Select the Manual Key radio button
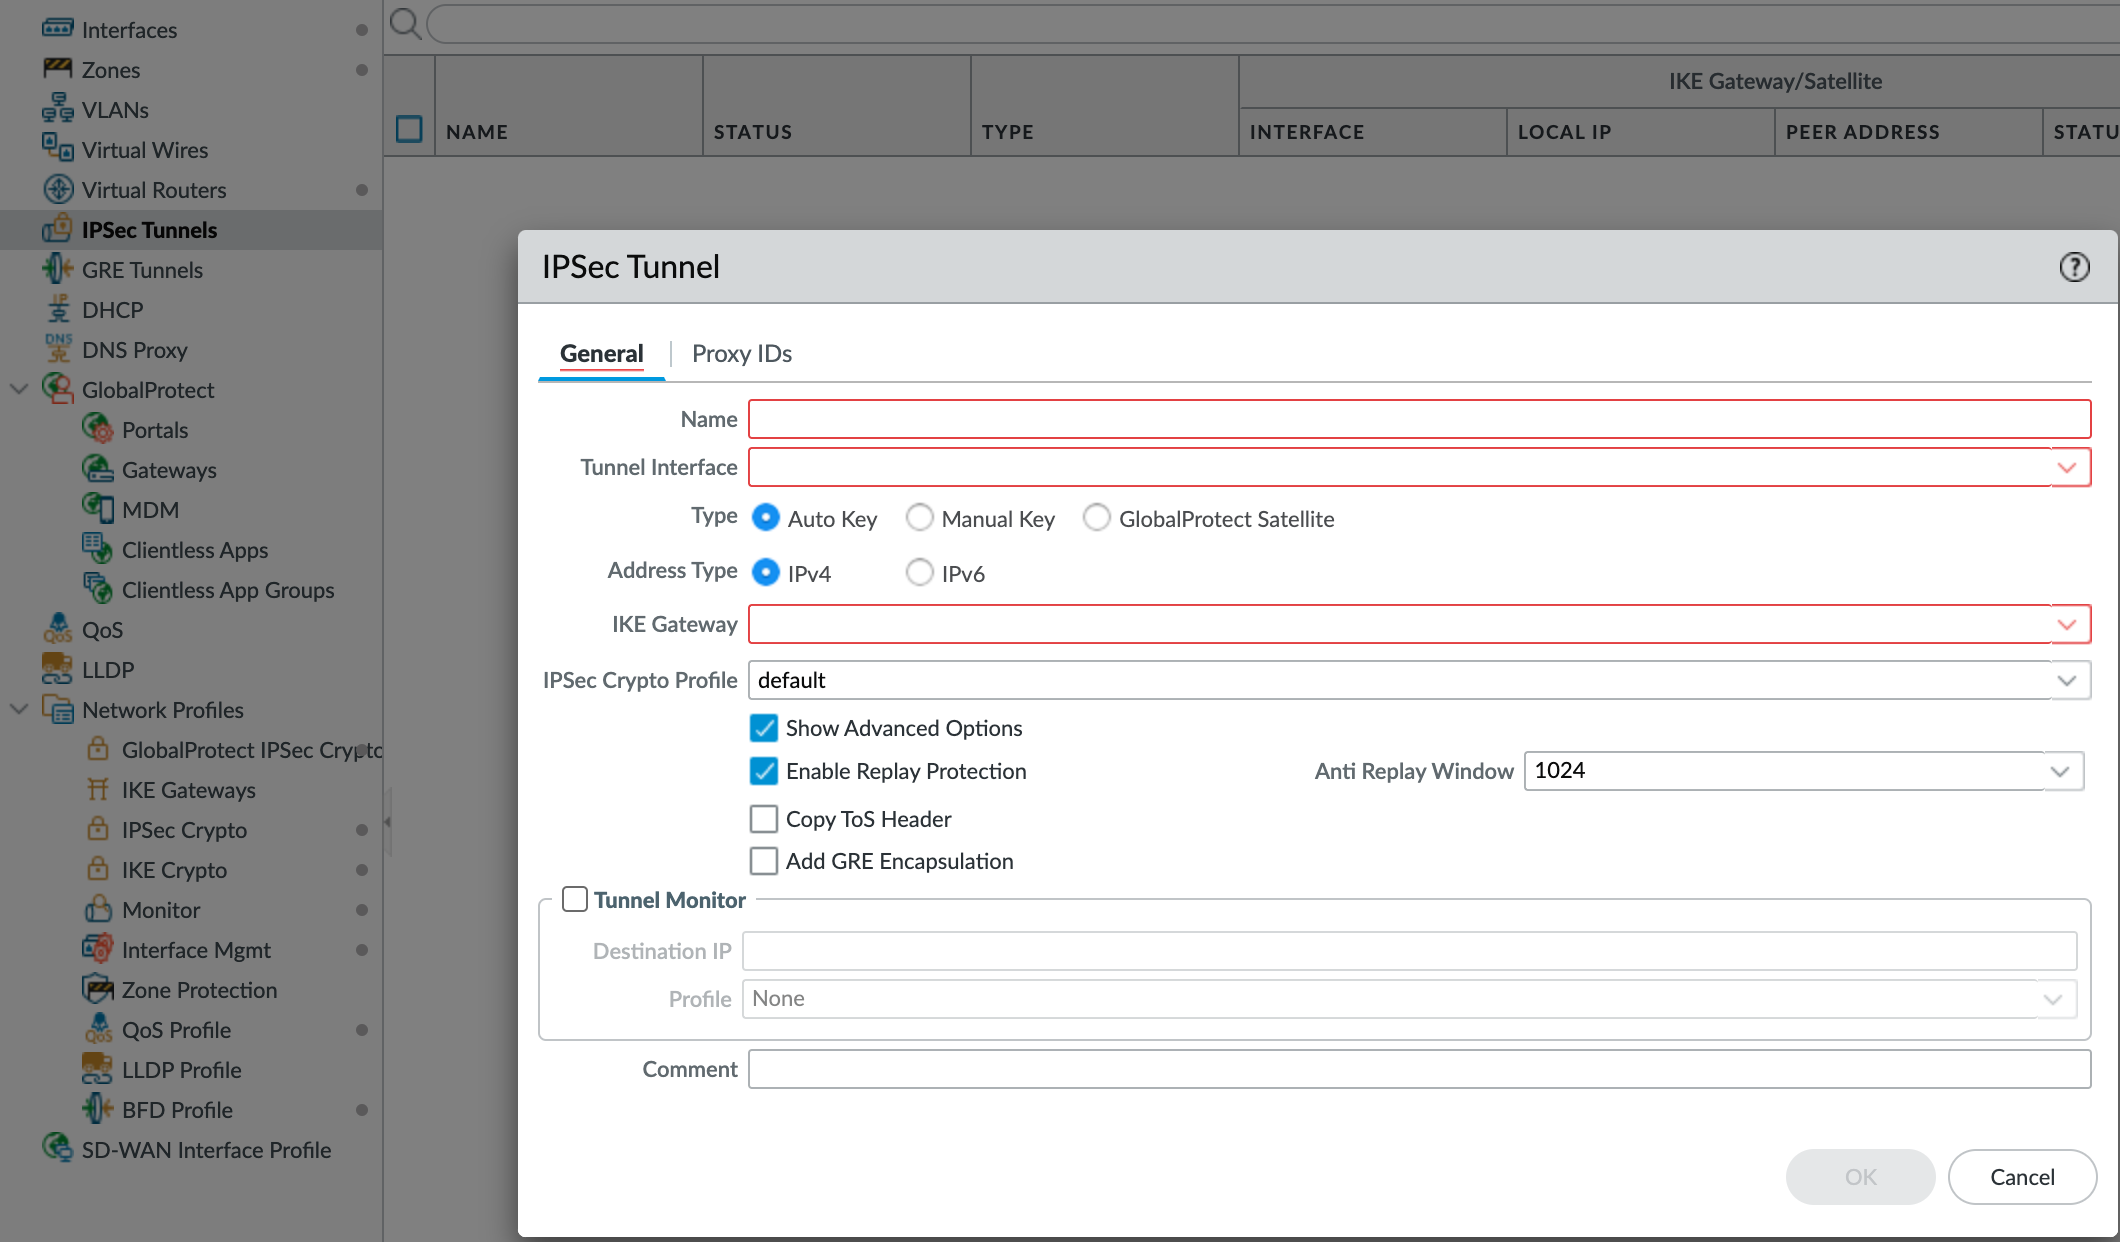Screen dimensions: 2120x1242 click(919, 518)
